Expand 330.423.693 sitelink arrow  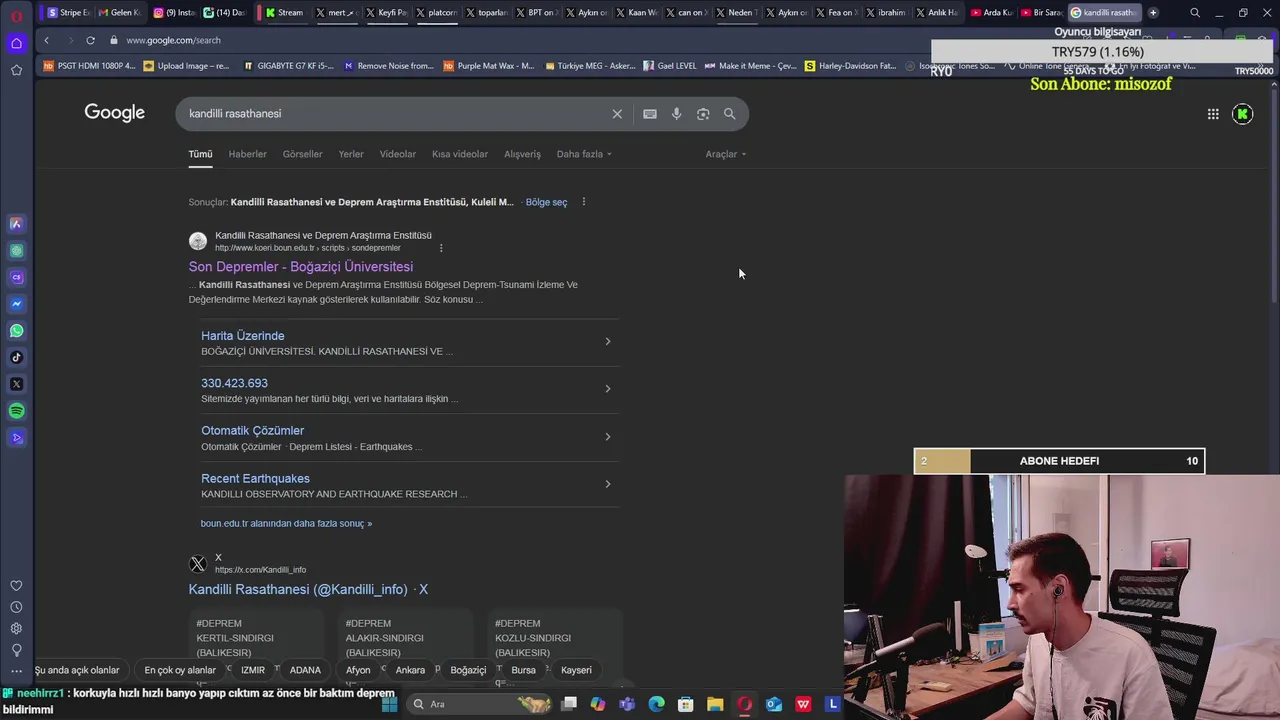coord(607,389)
